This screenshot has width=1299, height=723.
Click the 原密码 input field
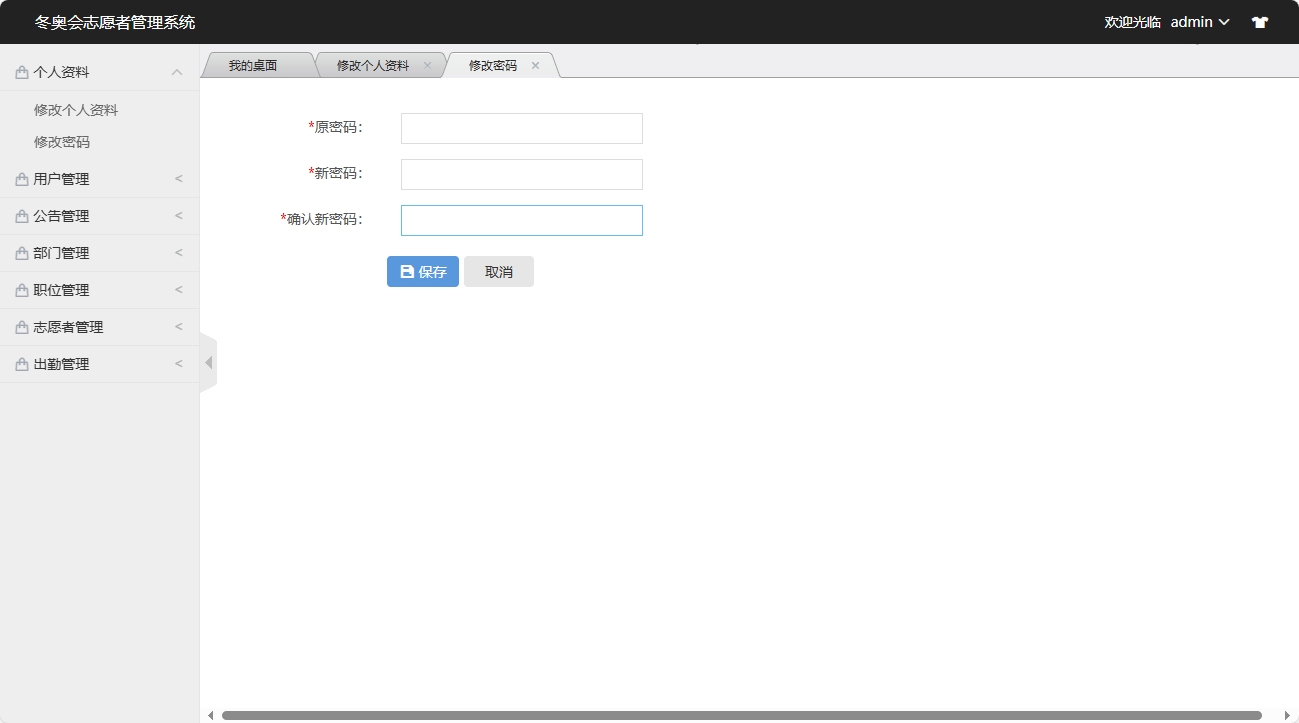point(520,127)
